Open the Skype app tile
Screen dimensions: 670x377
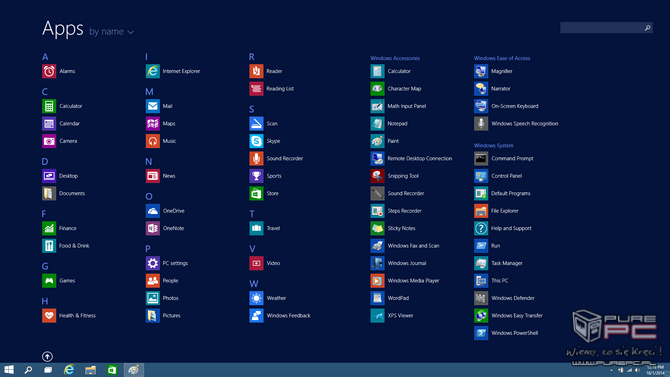[256, 141]
